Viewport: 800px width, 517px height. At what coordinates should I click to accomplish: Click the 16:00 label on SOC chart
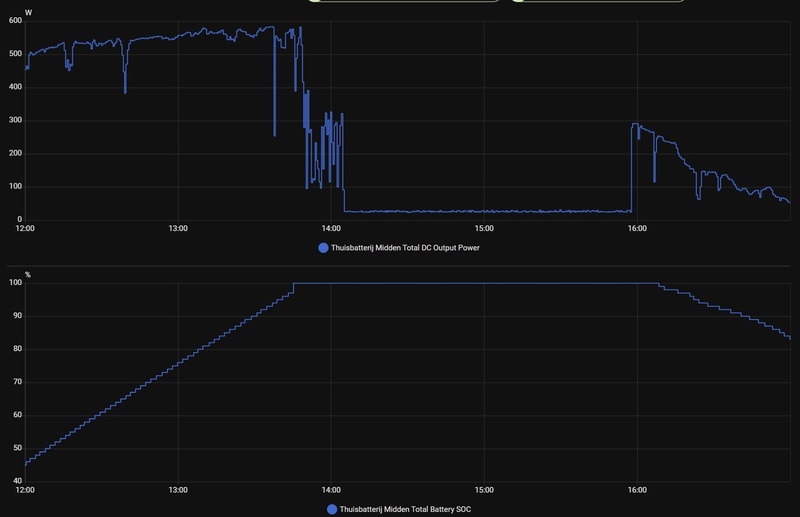(x=637, y=490)
